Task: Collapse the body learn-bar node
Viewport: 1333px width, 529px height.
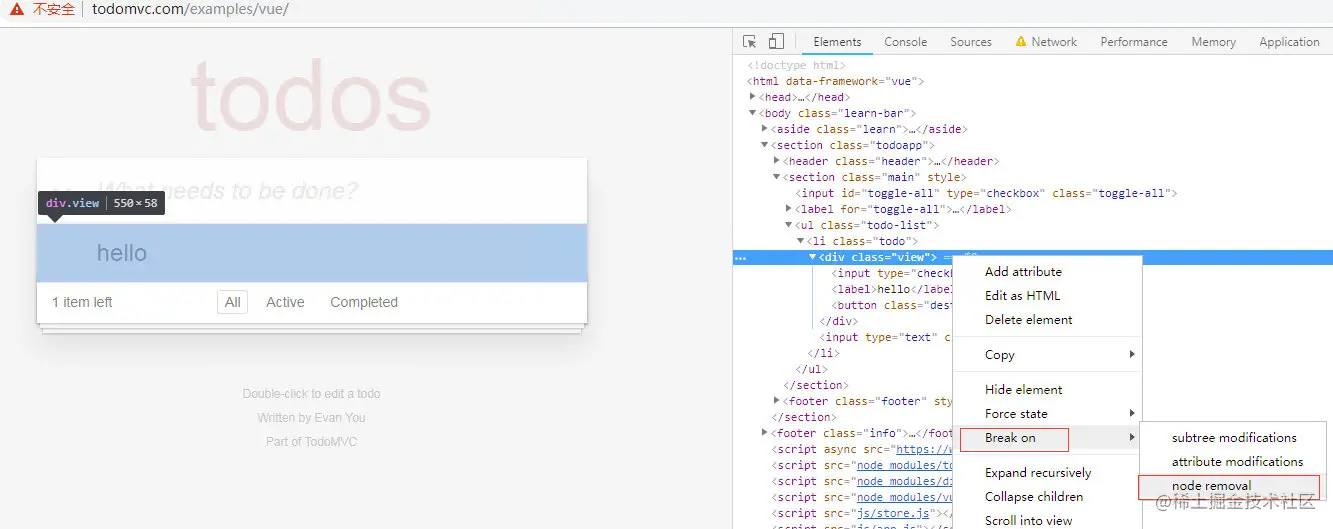Action: (753, 113)
